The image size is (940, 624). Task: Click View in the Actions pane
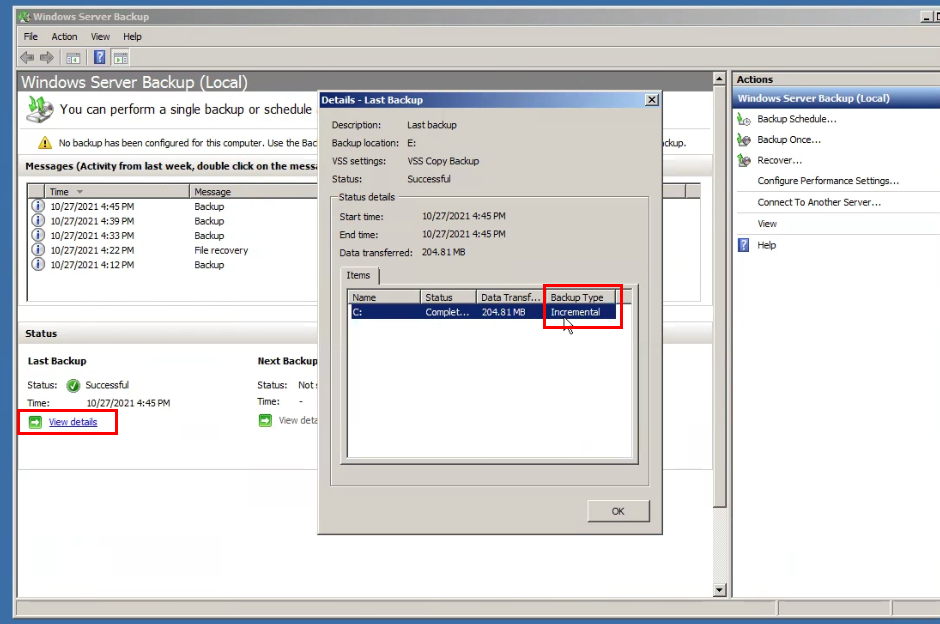pyautogui.click(x=767, y=224)
